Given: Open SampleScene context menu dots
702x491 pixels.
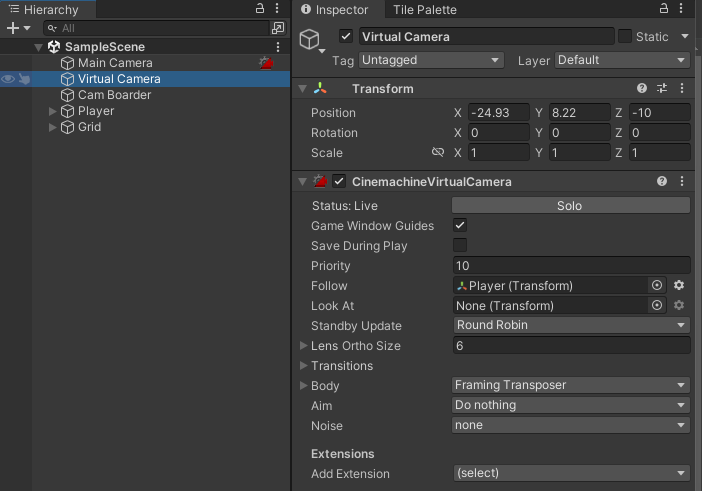Looking at the screenshot, I should [x=278, y=47].
